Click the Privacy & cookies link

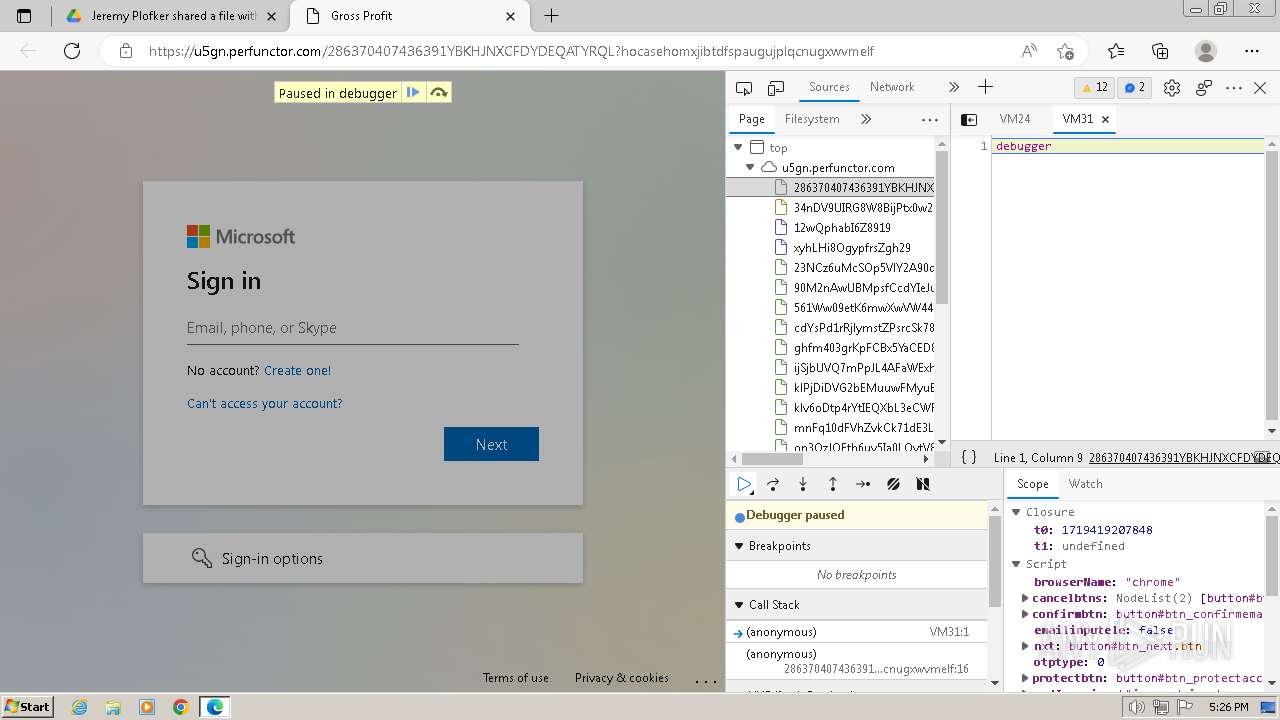[621, 677]
